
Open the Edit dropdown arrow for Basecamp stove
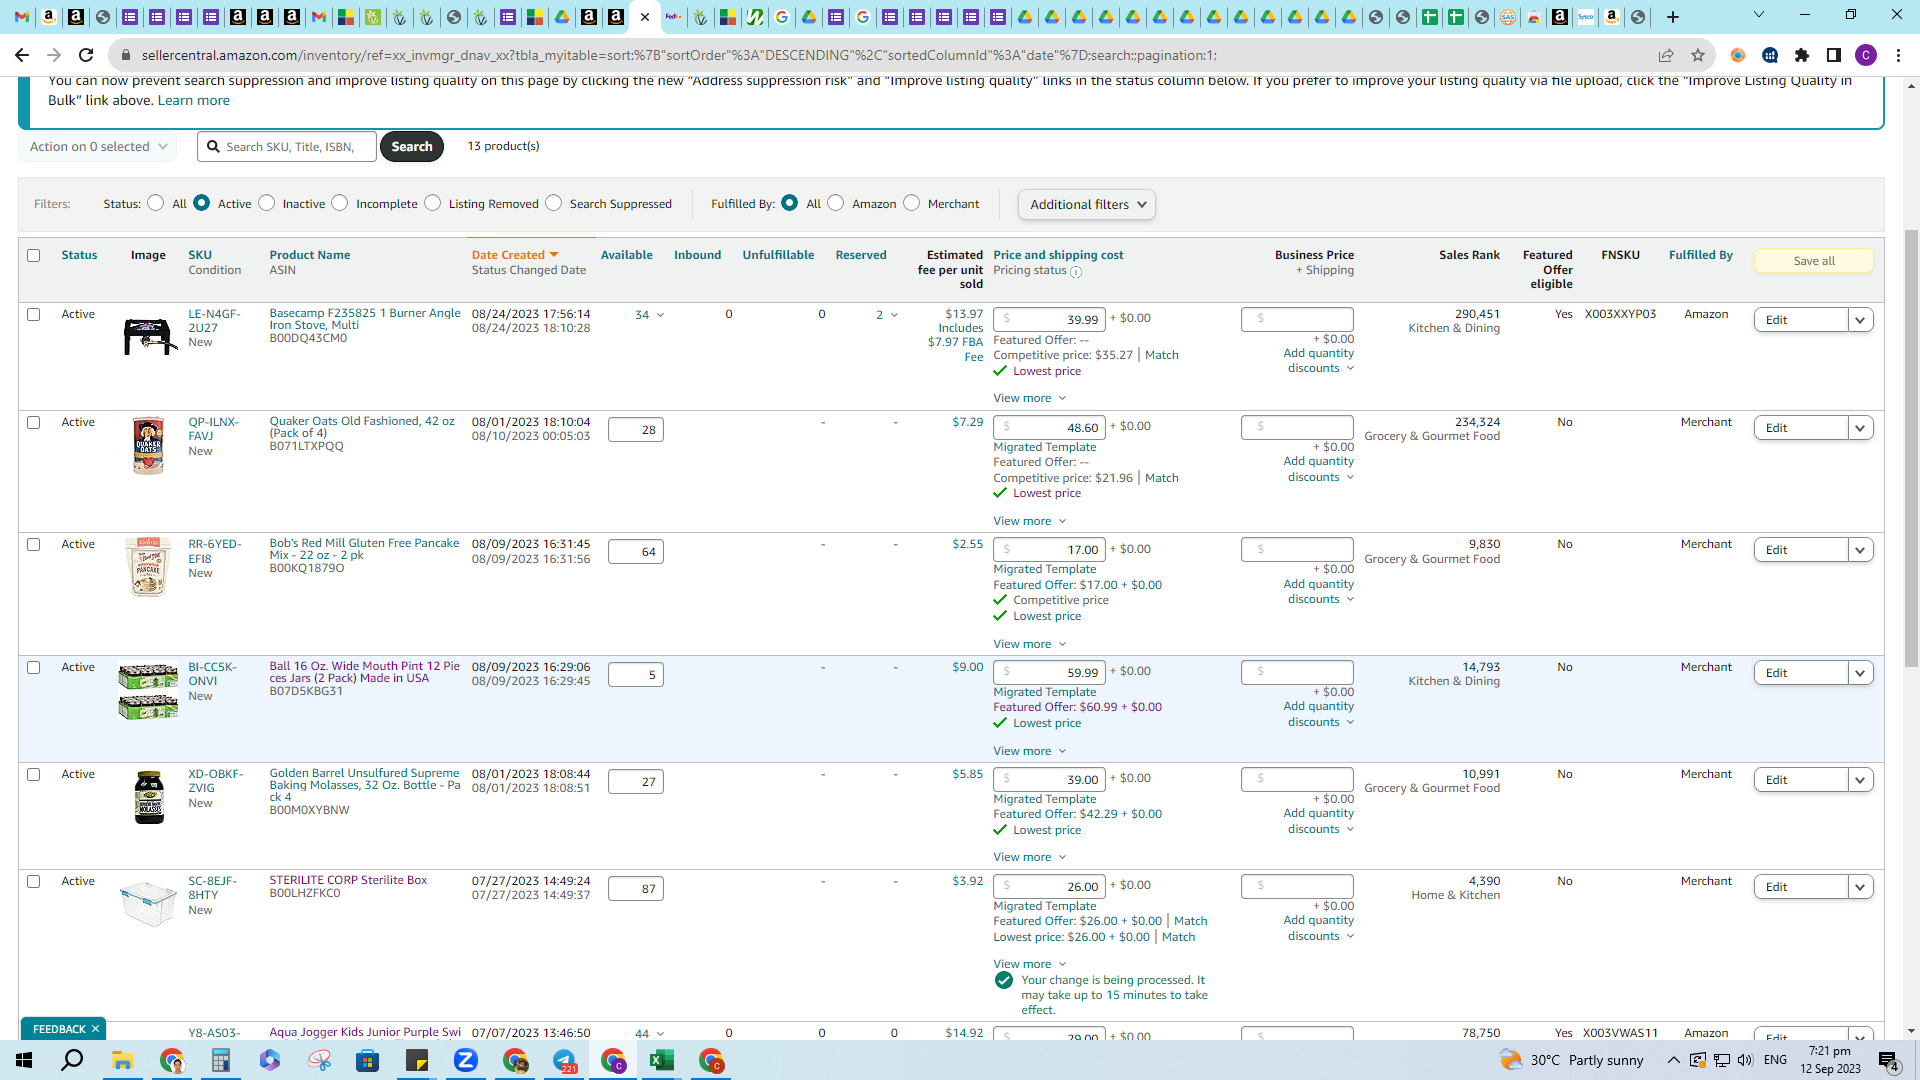click(1860, 320)
